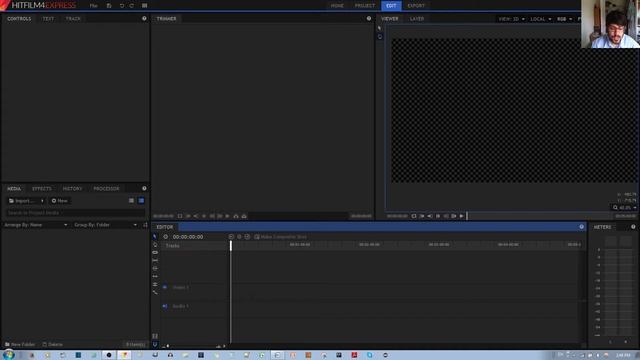
Task: Click Trimmer insert clip icon
Action: [x=236, y=216]
